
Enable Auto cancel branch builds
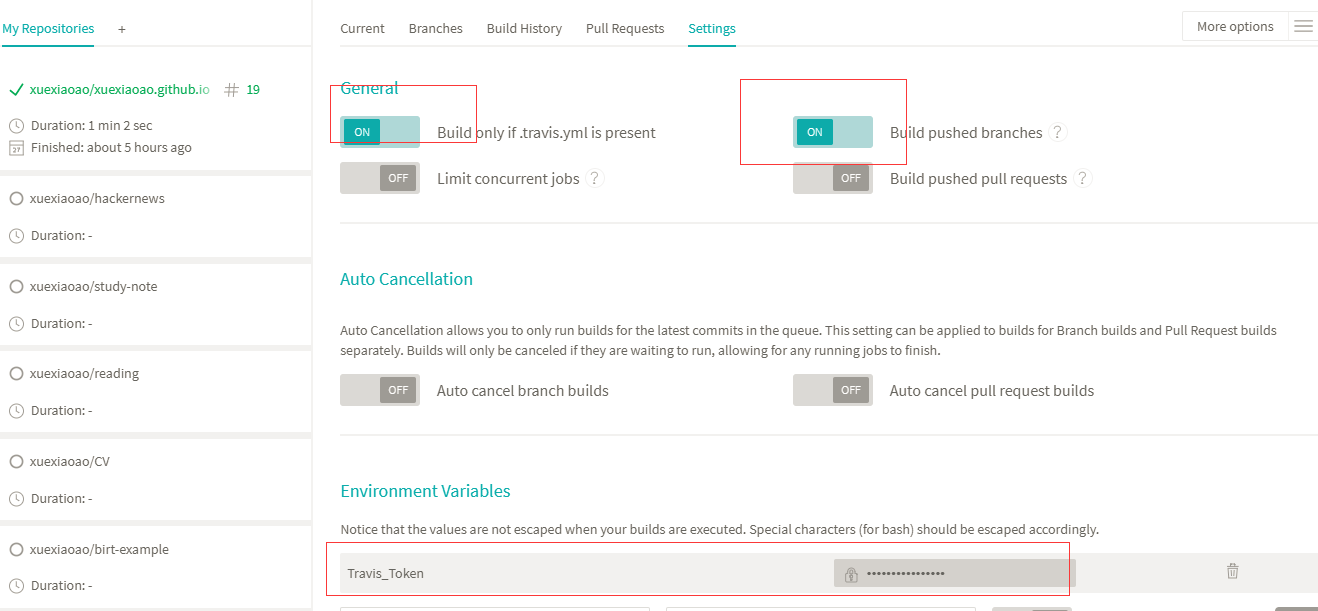click(379, 390)
